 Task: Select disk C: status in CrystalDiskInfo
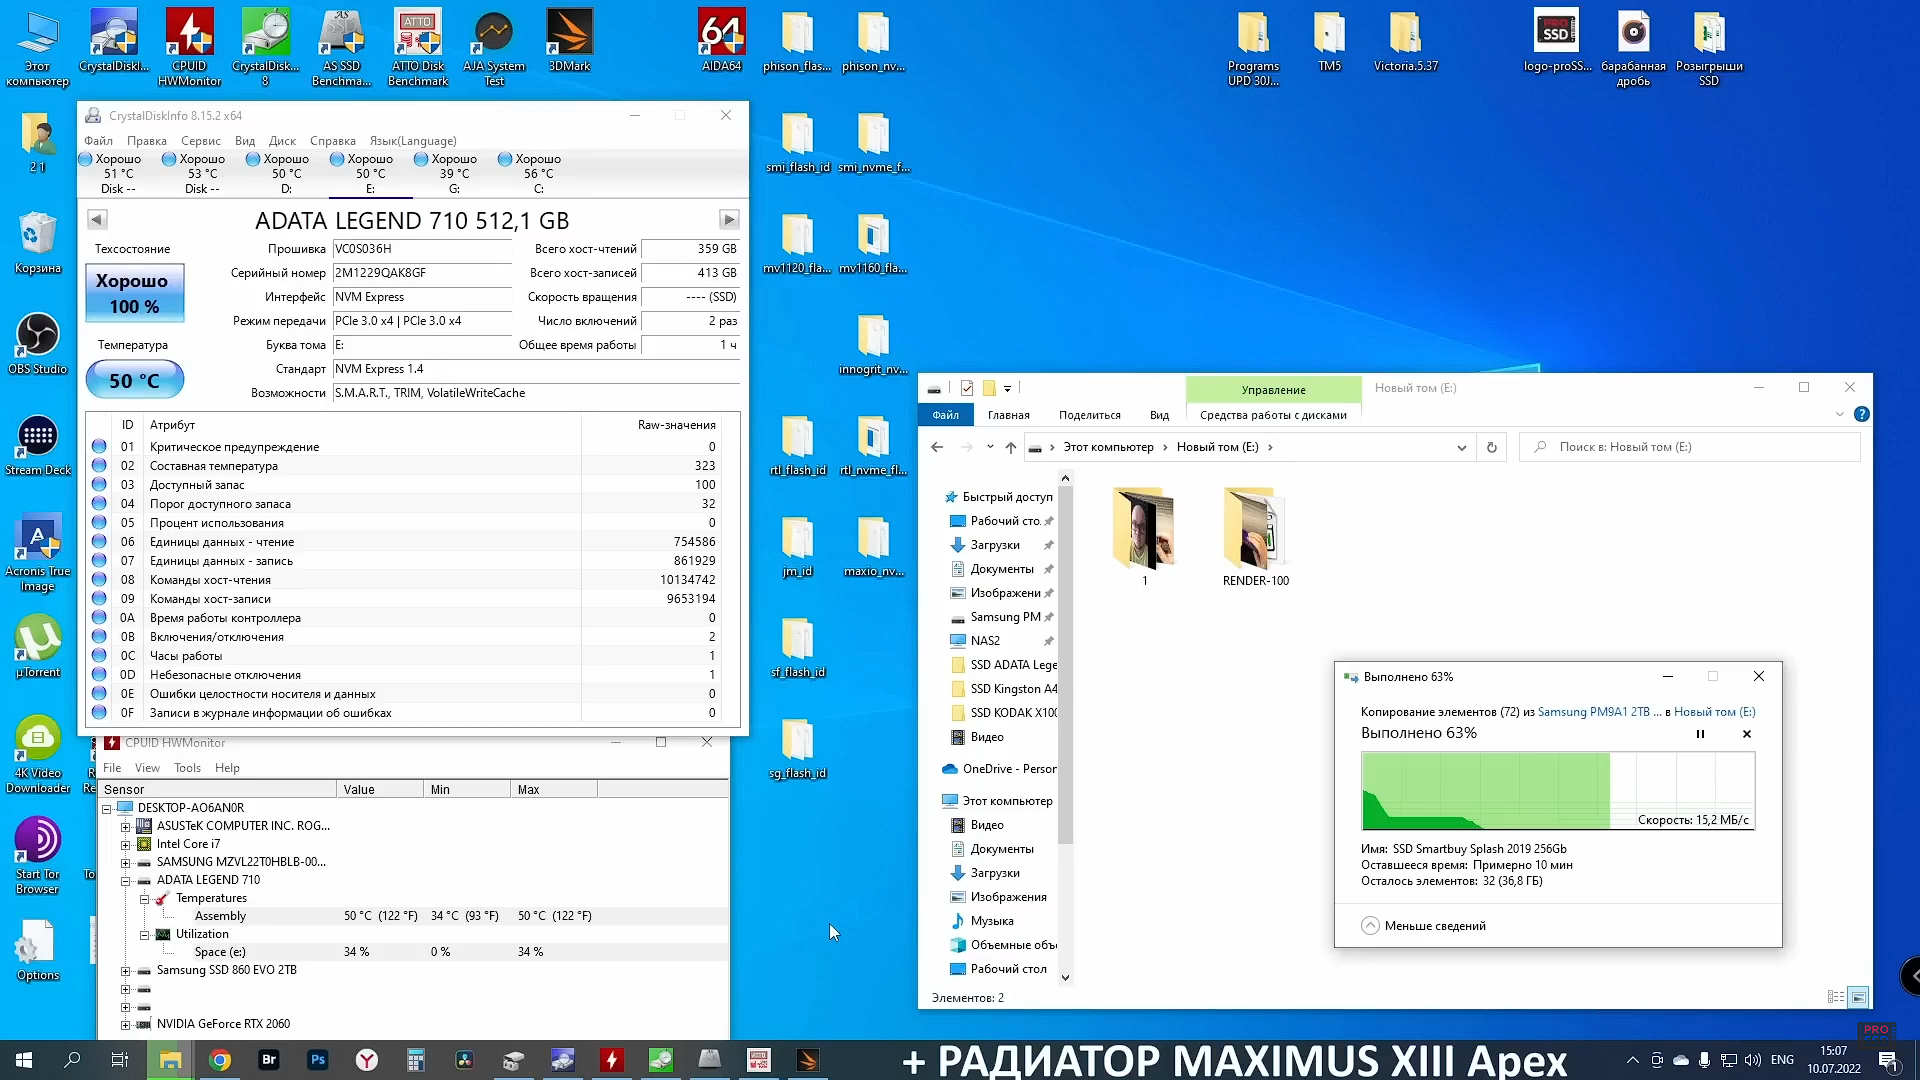coord(538,173)
